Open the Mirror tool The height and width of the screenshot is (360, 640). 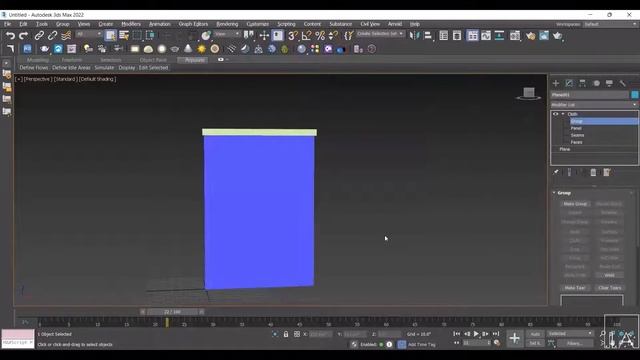pyautogui.click(x=414, y=36)
